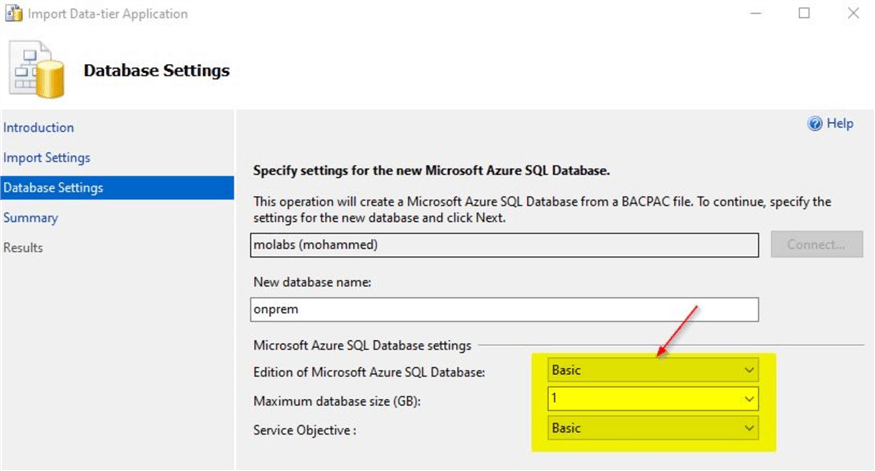The height and width of the screenshot is (471, 875).
Task: Expand the Maximum database size dropdown
Action: pos(653,399)
